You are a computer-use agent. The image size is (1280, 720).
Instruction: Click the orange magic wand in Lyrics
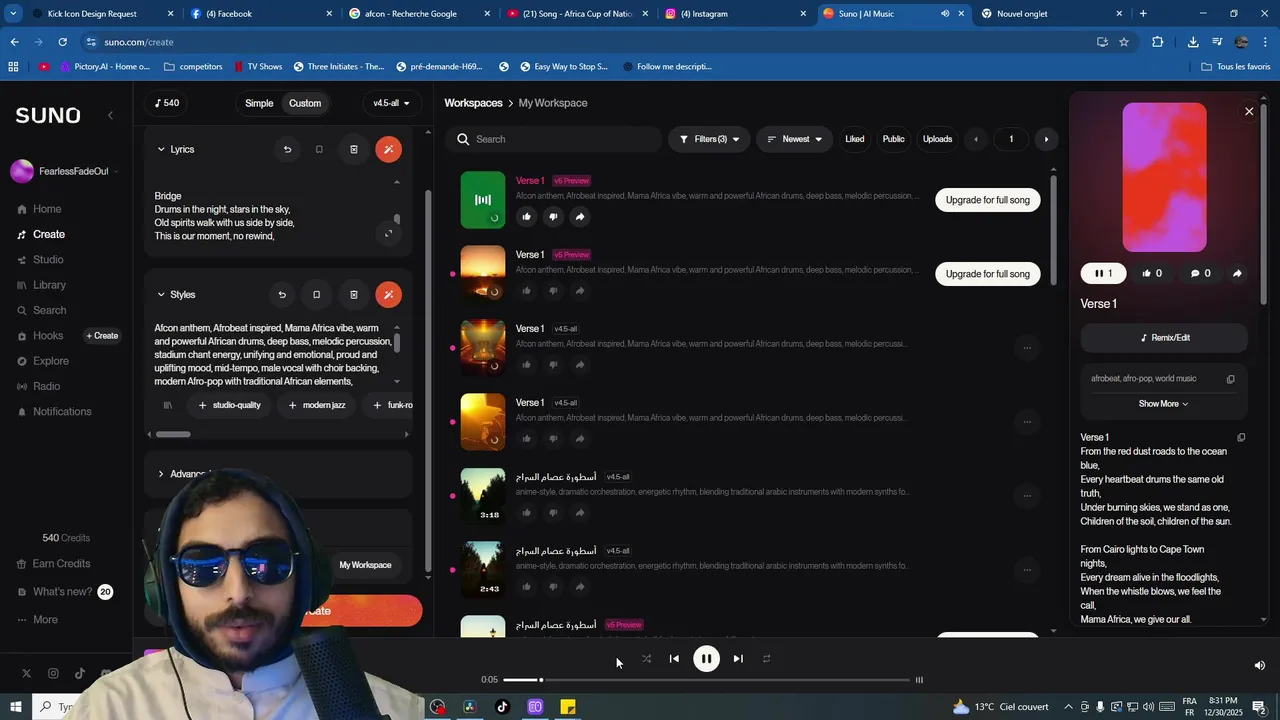389,150
